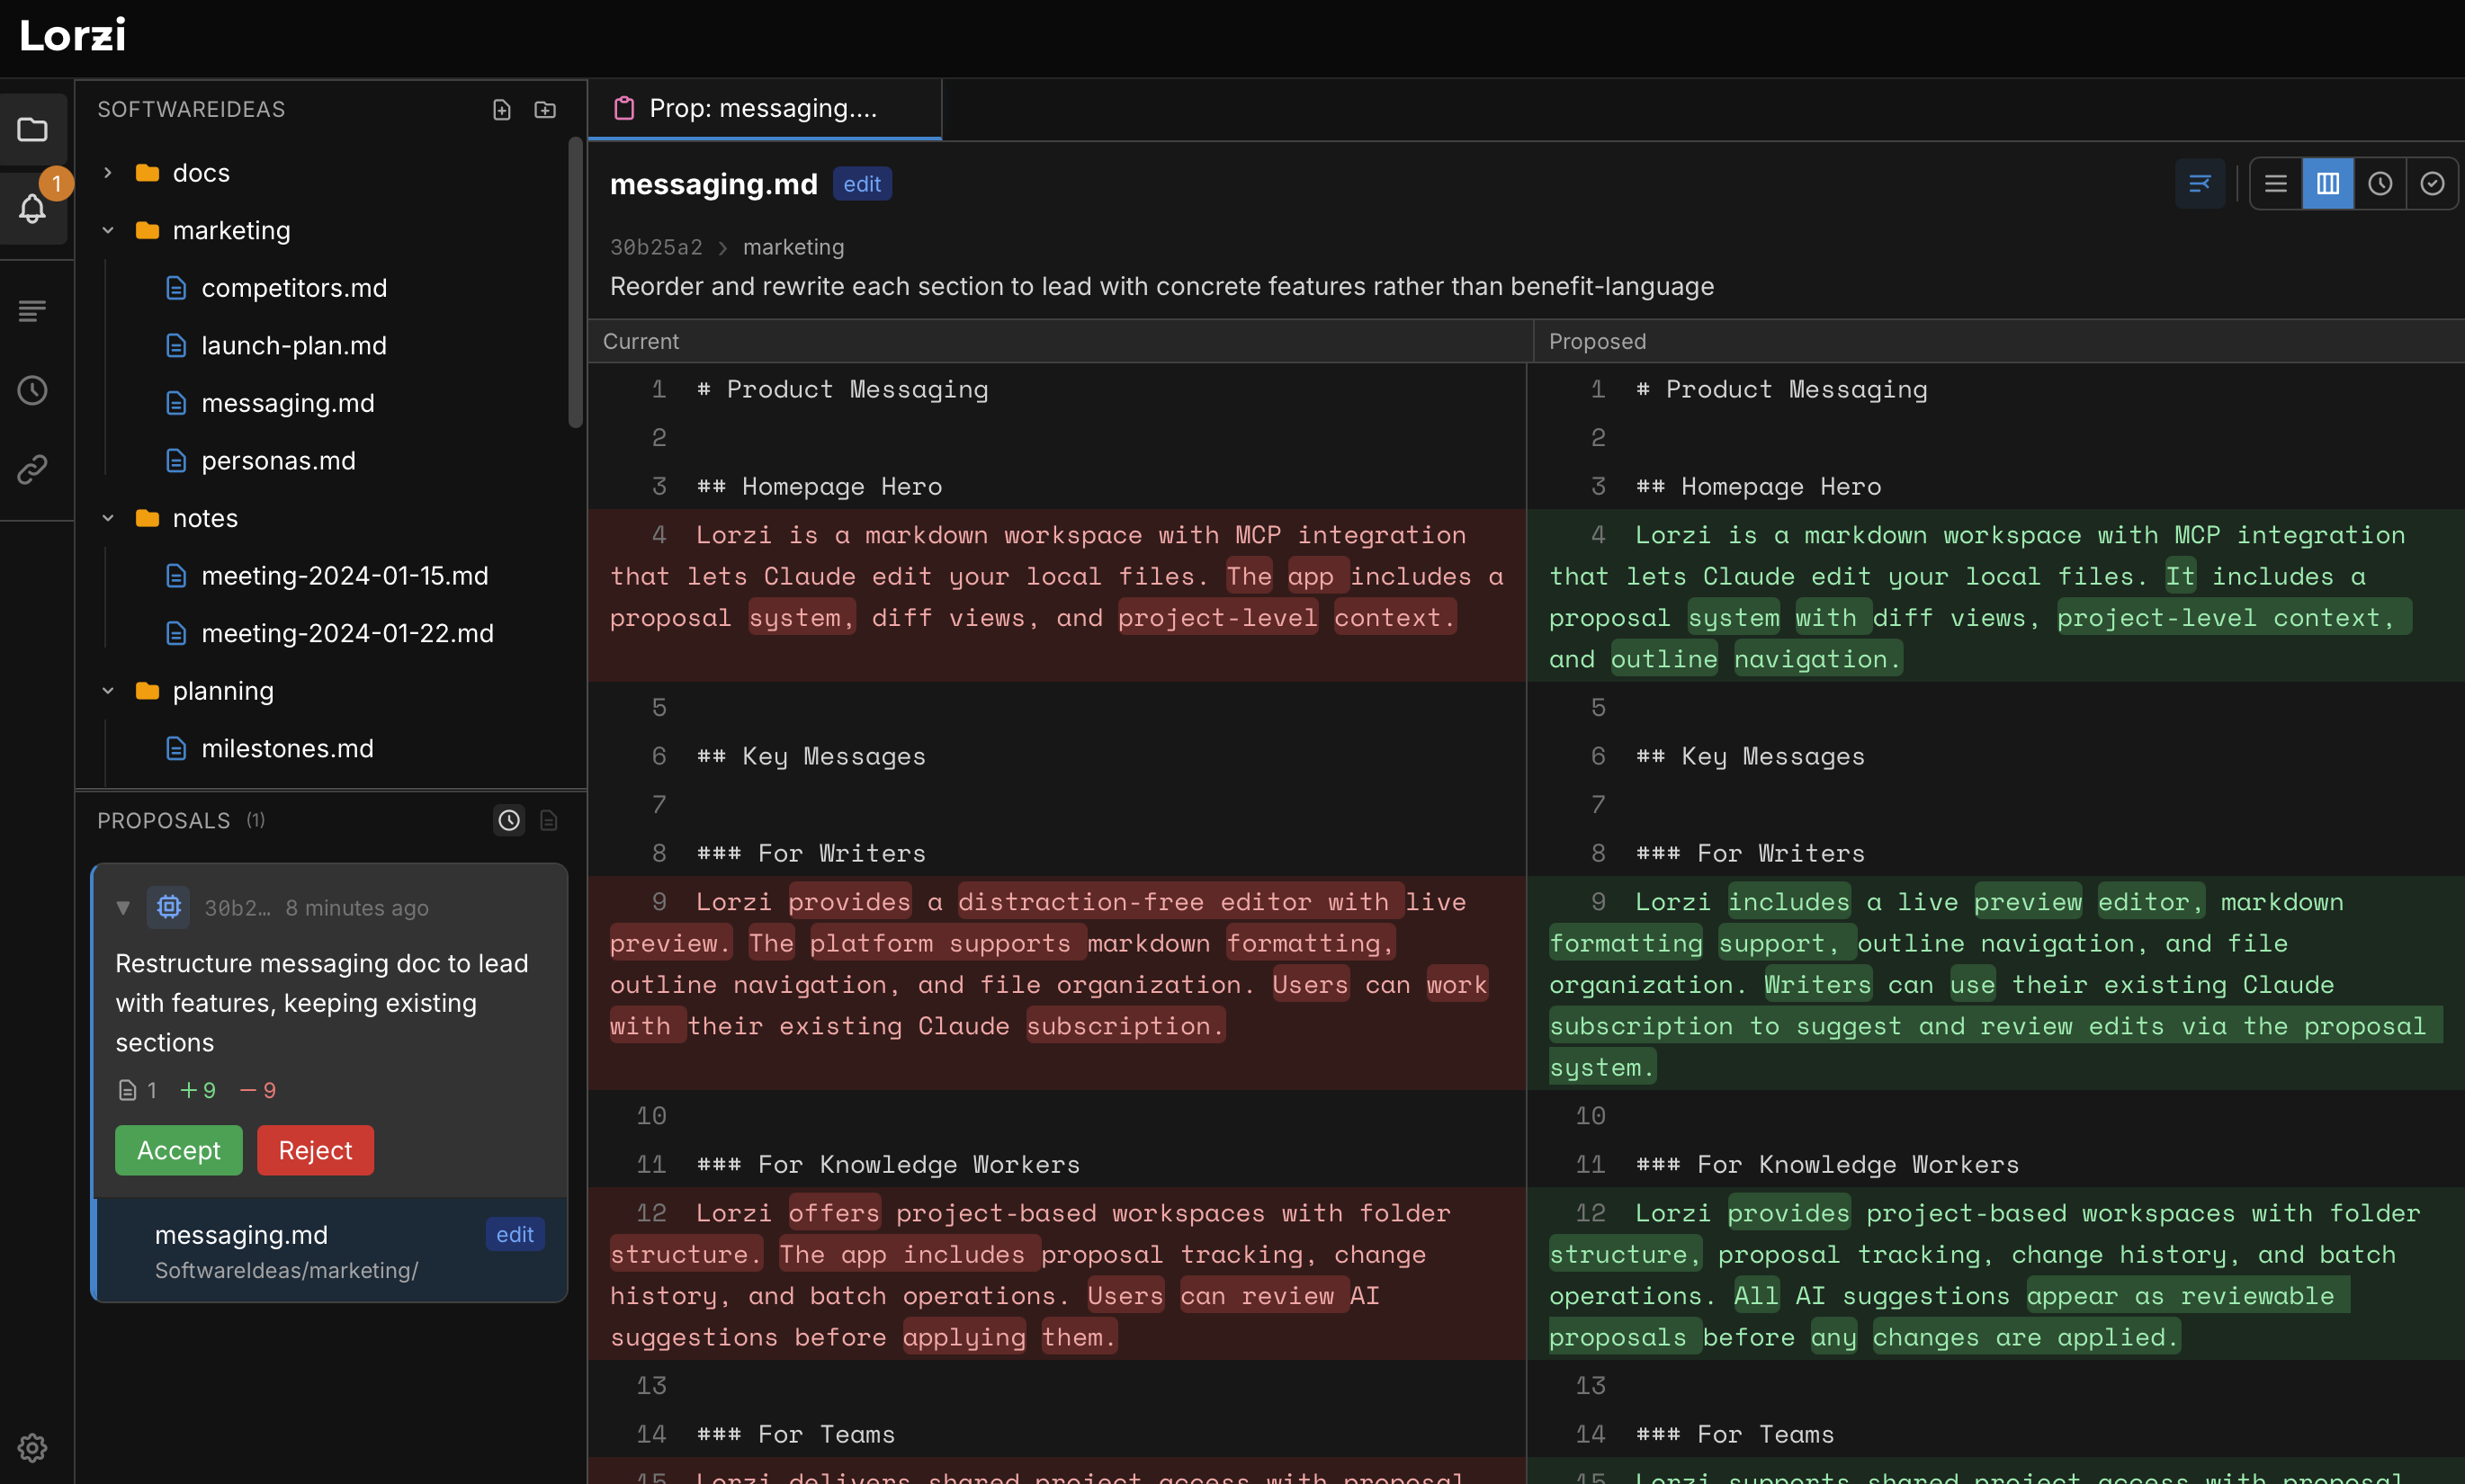Collapse the marketing folder

pos(108,230)
